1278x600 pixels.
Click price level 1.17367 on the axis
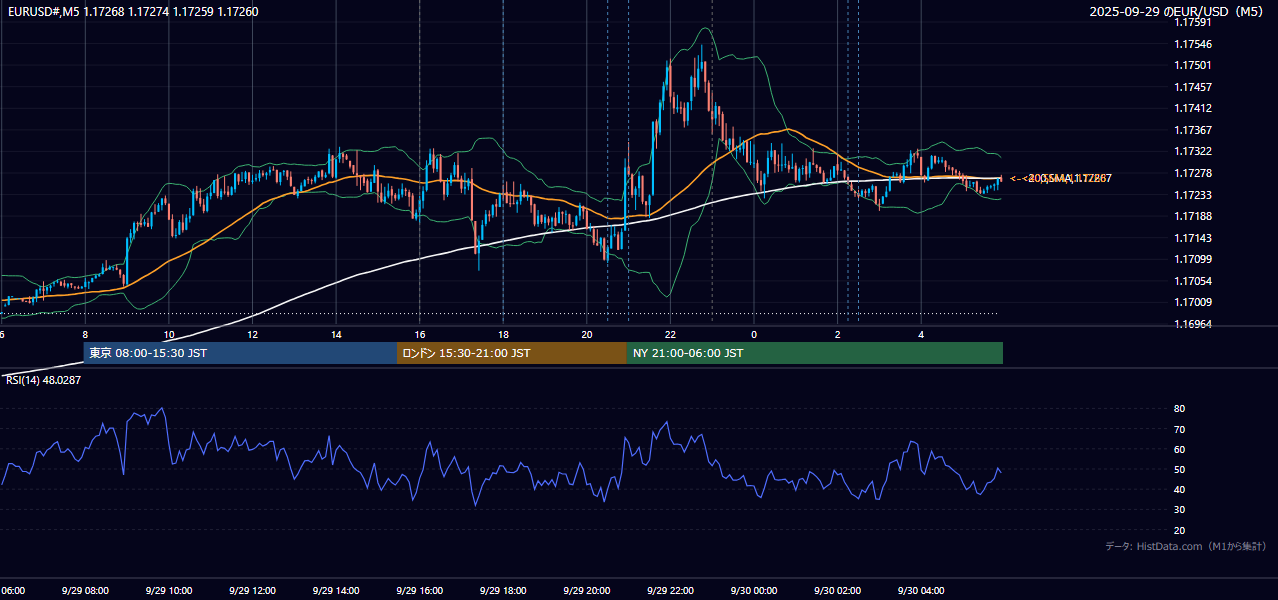pyautogui.click(x=1193, y=130)
